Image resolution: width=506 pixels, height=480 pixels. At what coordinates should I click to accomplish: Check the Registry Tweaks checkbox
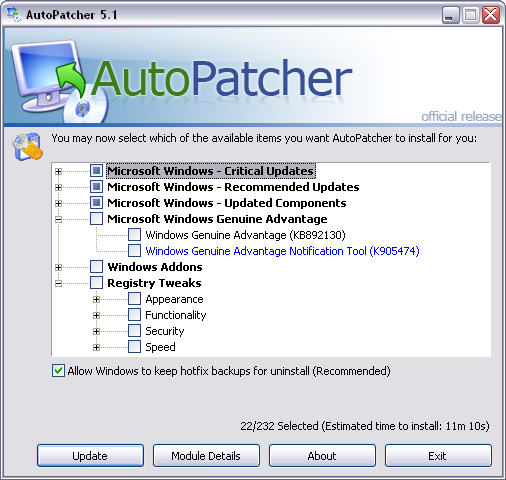[x=96, y=283]
